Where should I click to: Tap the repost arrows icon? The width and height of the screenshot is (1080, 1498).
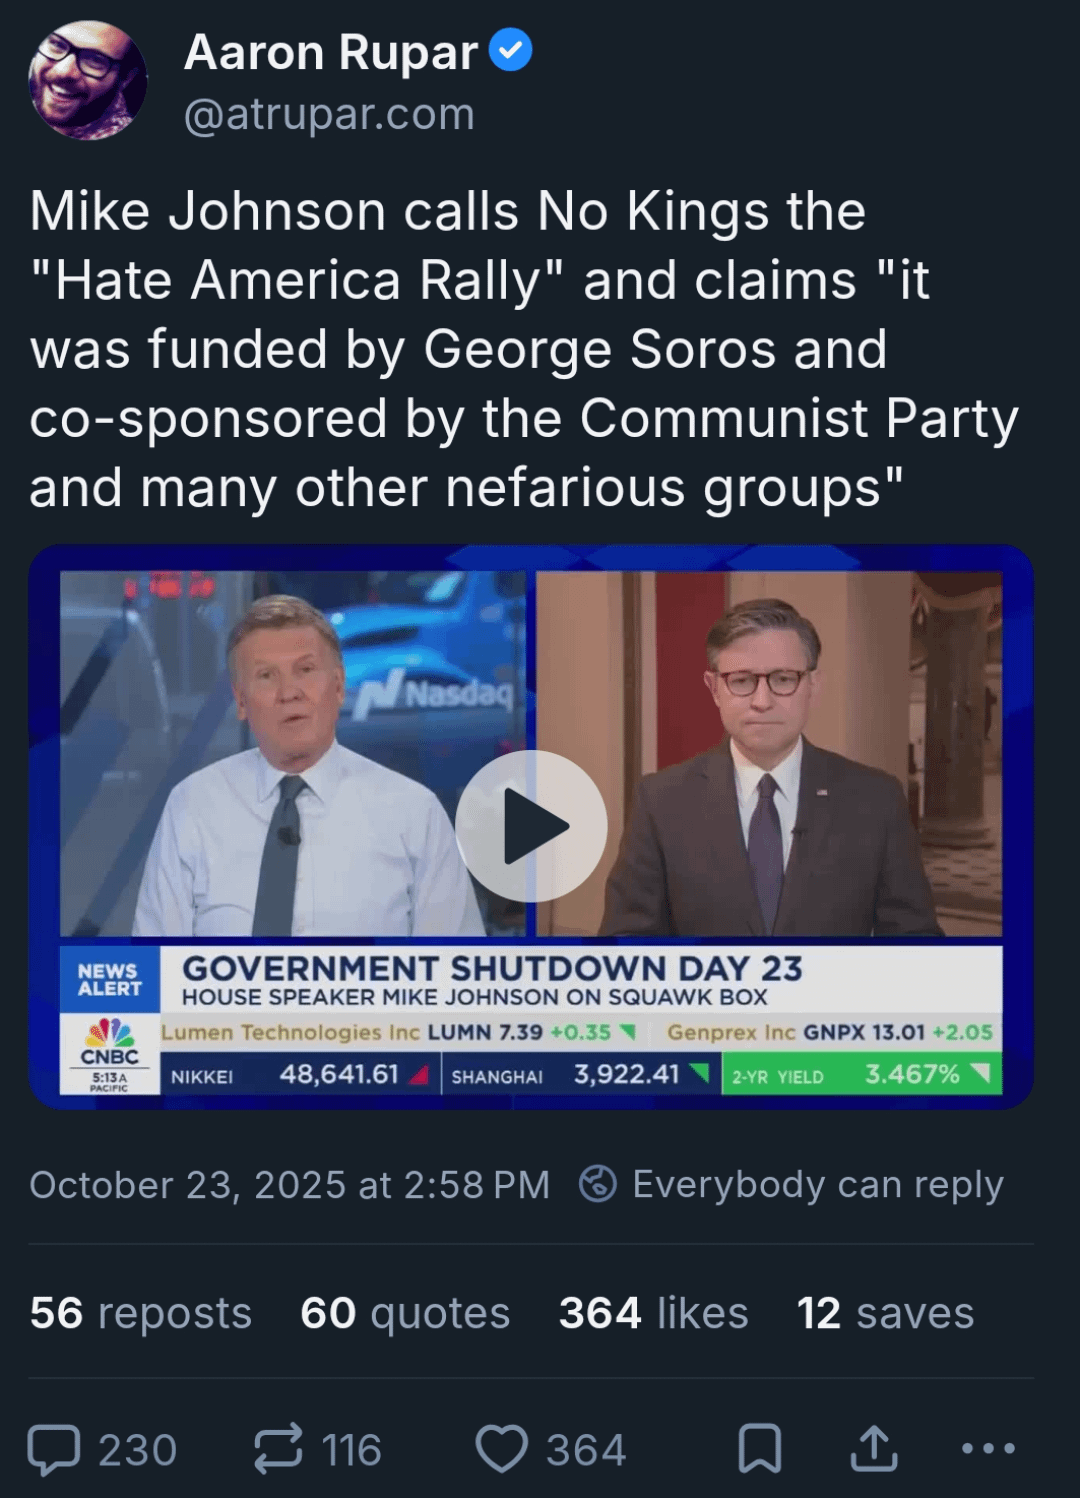click(x=277, y=1449)
